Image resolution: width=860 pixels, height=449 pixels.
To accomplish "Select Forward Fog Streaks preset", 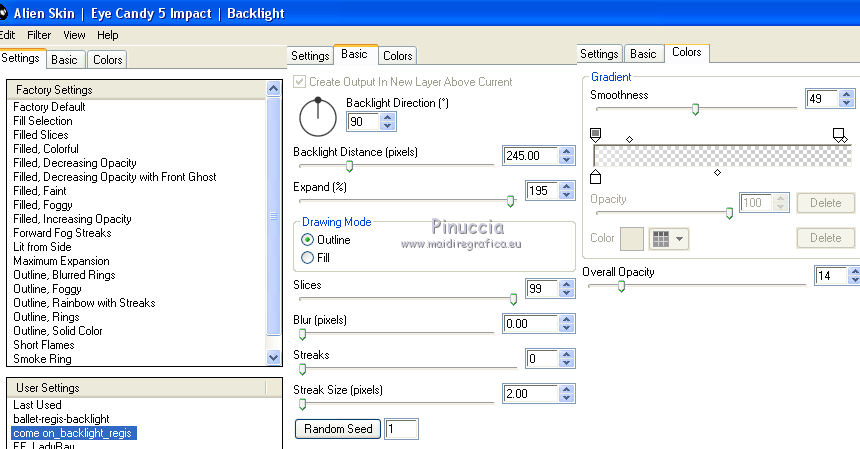I will (x=62, y=233).
